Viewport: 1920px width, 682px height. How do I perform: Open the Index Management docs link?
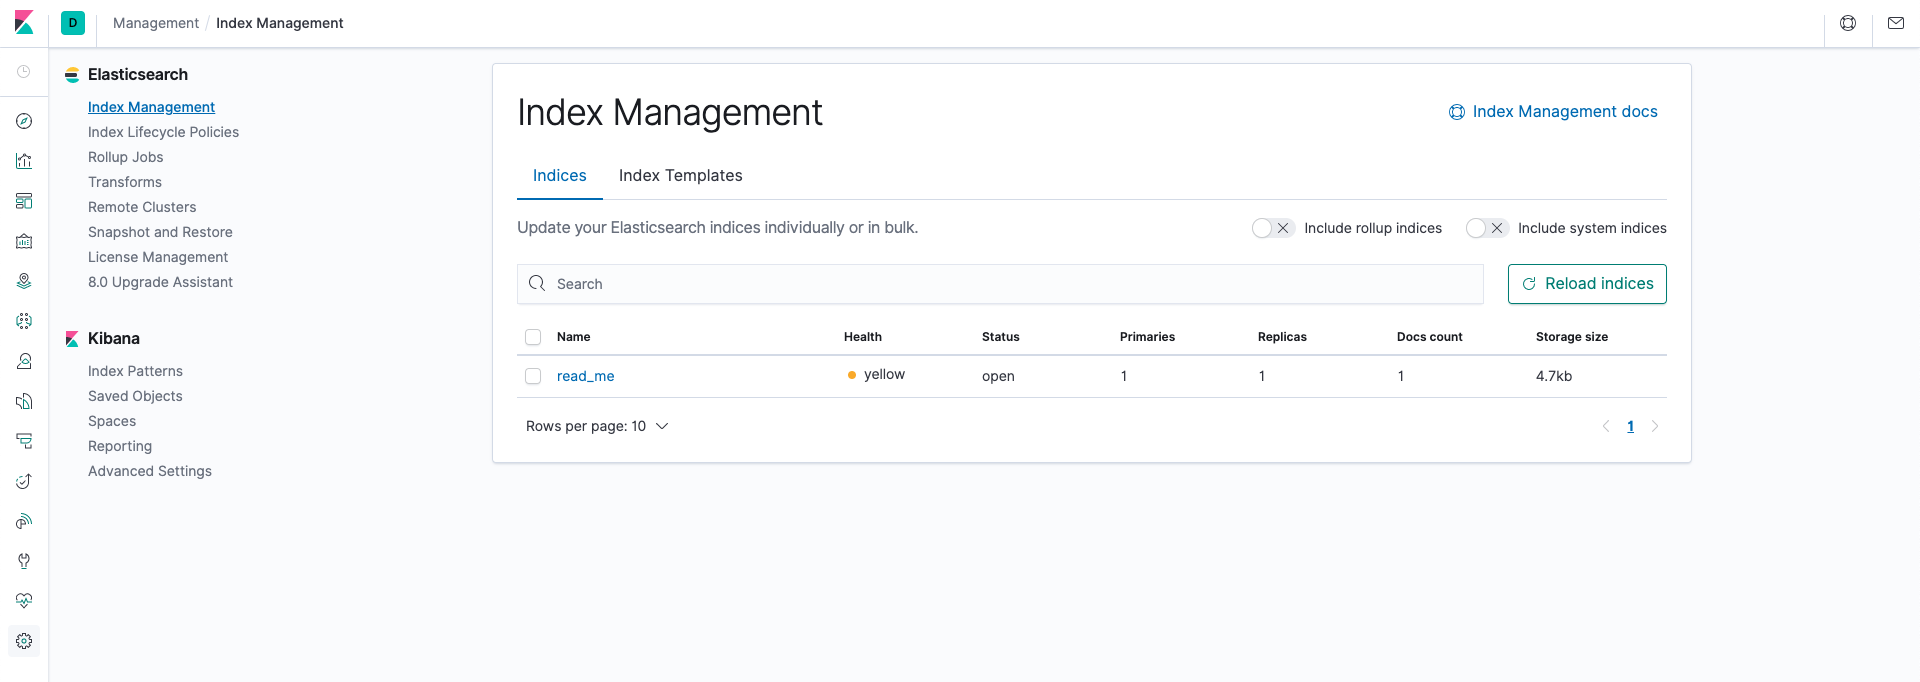[1553, 112]
